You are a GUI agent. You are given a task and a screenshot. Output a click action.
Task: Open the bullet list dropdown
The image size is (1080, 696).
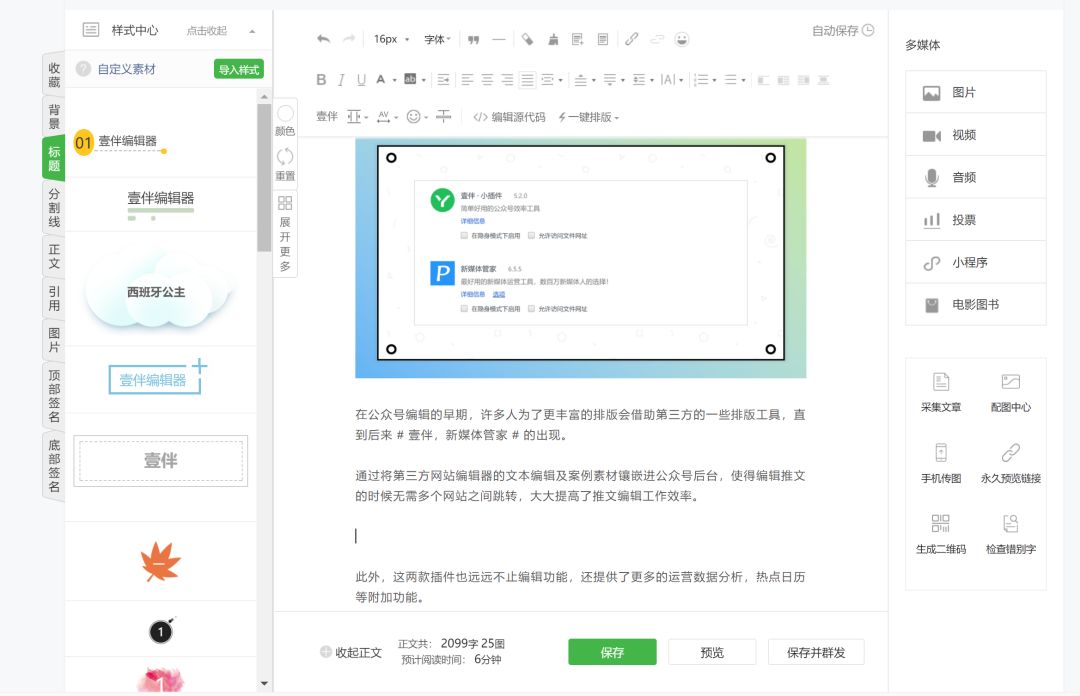pyautogui.click(x=735, y=80)
